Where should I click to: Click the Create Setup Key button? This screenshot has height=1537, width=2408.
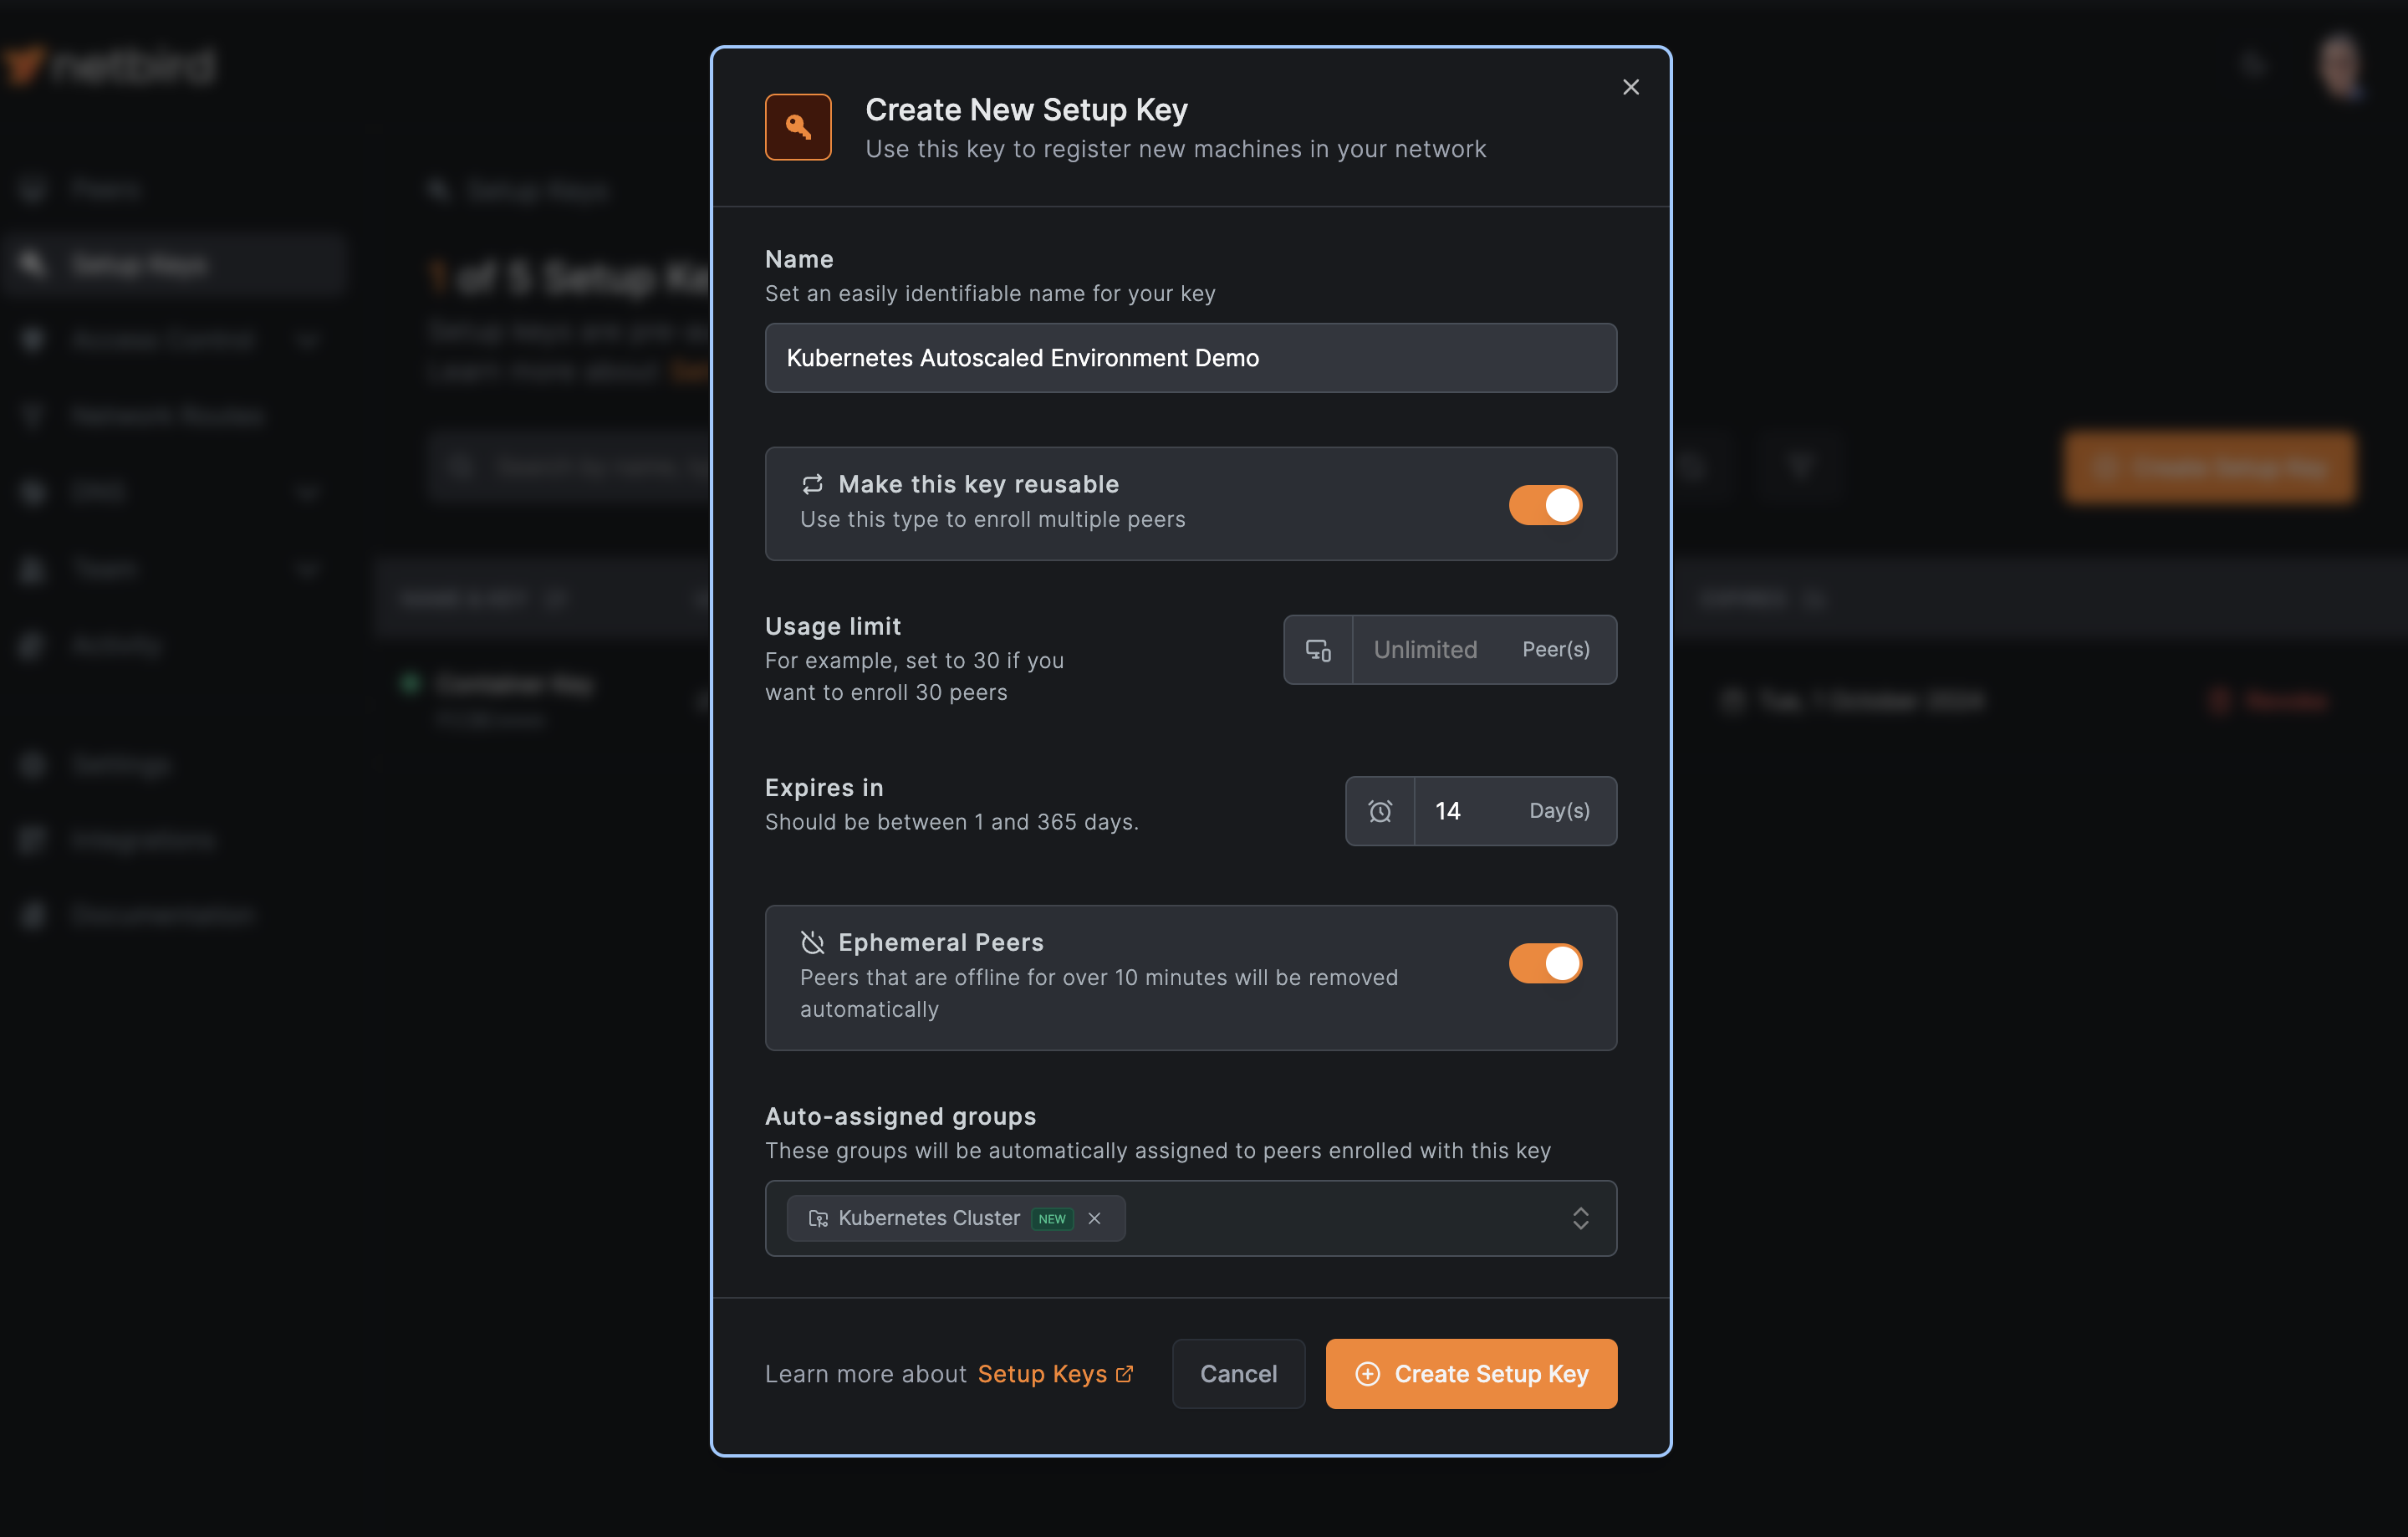click(x=1470, y=1374)
